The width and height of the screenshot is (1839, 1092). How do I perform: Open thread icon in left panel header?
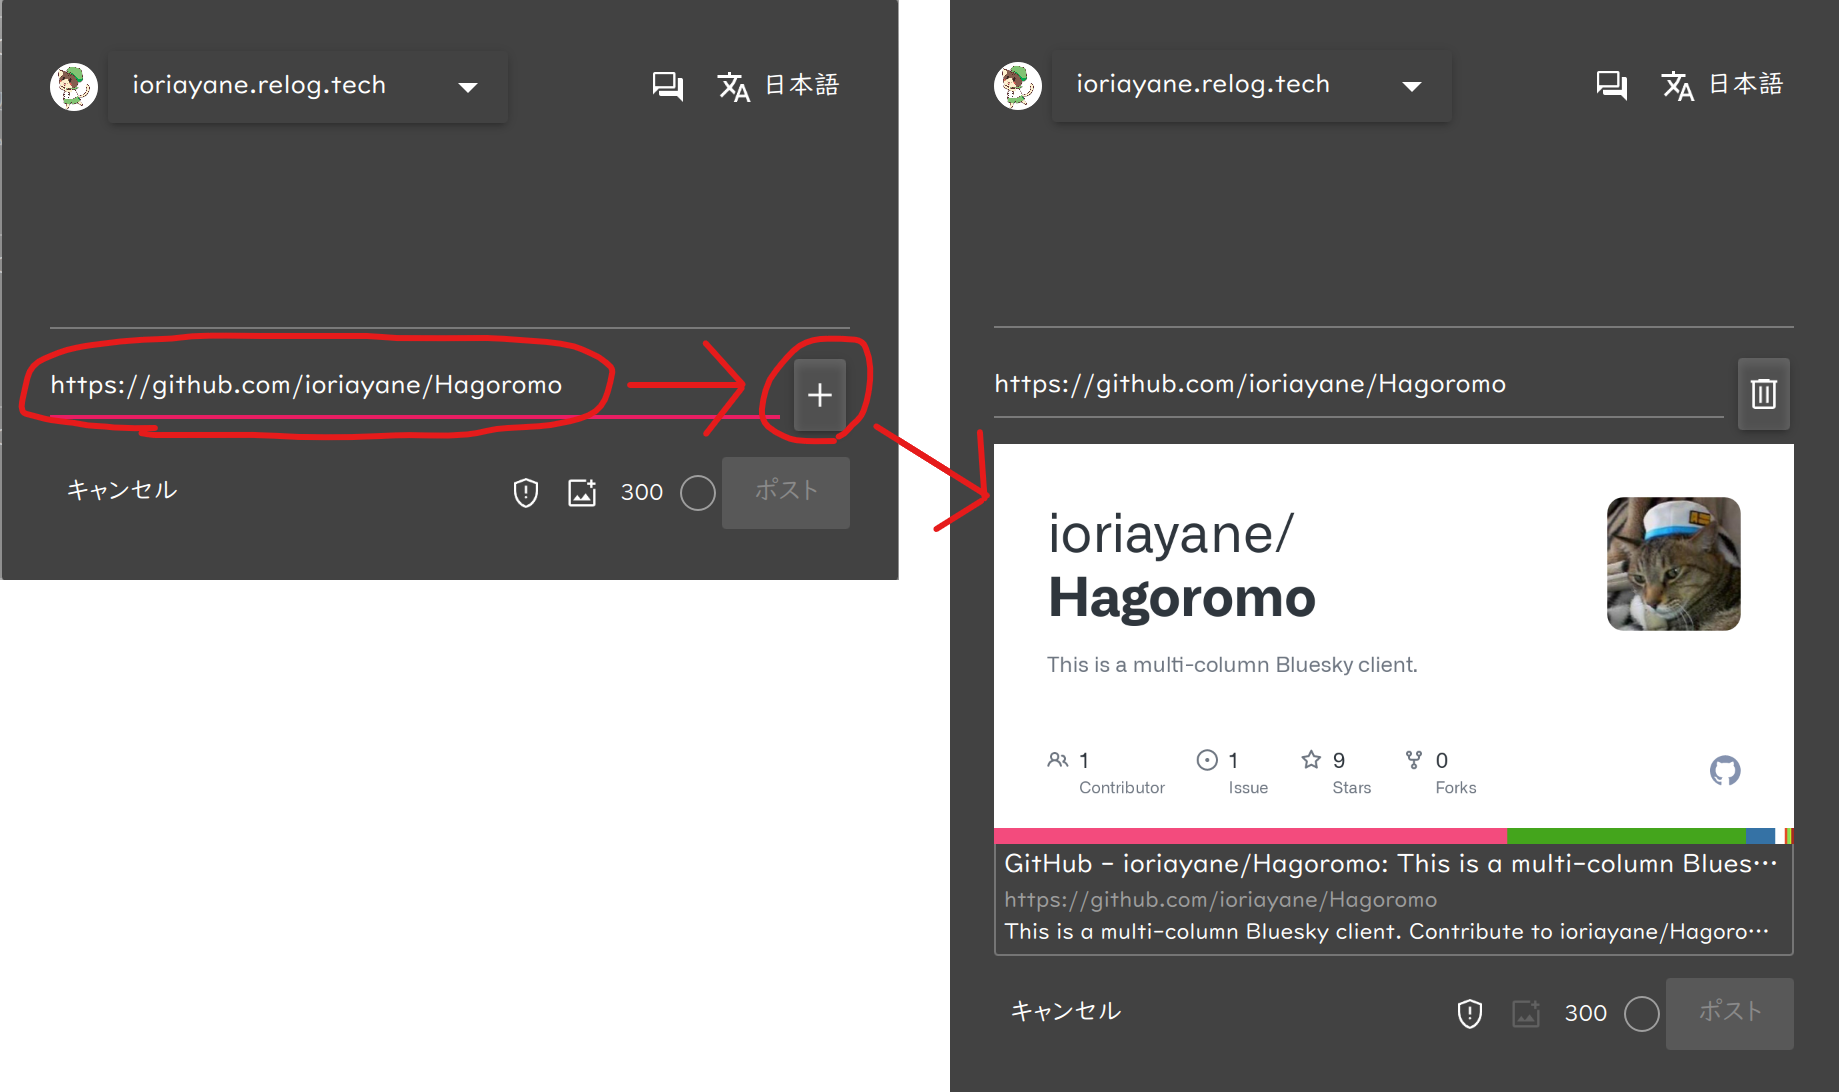click(x=667, y=86)
